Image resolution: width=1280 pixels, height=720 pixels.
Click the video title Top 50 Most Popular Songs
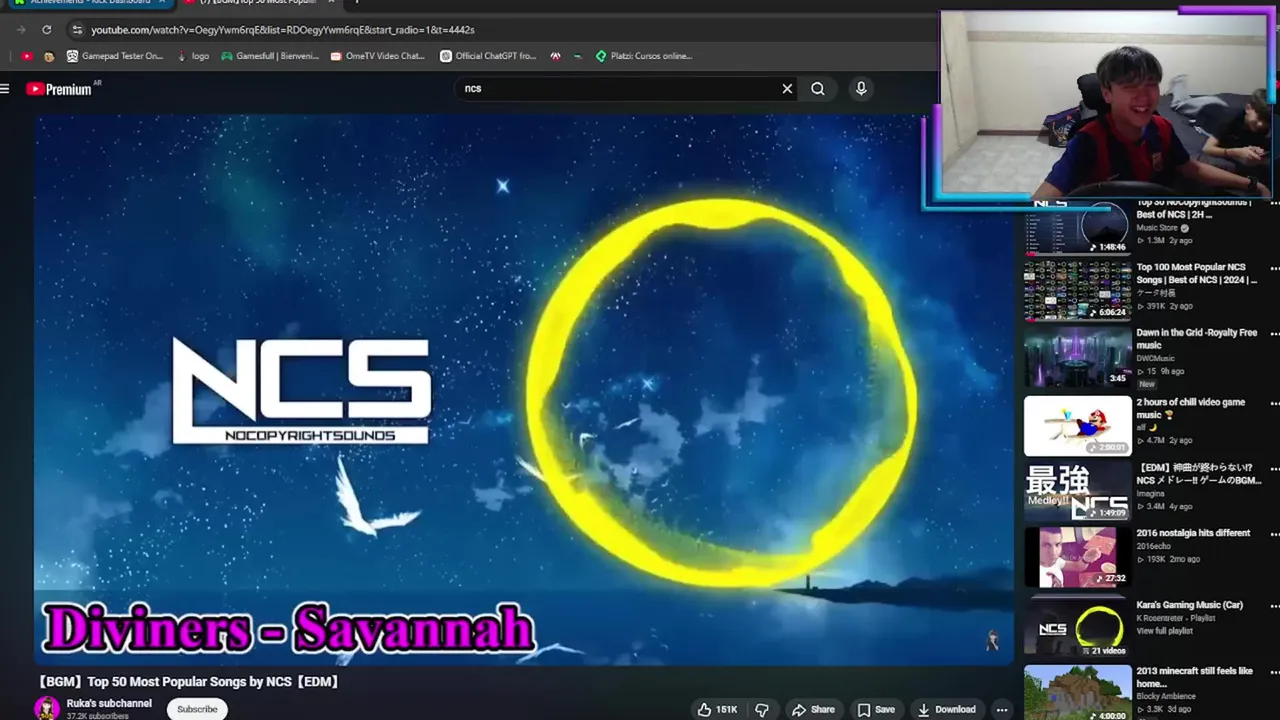189,682
